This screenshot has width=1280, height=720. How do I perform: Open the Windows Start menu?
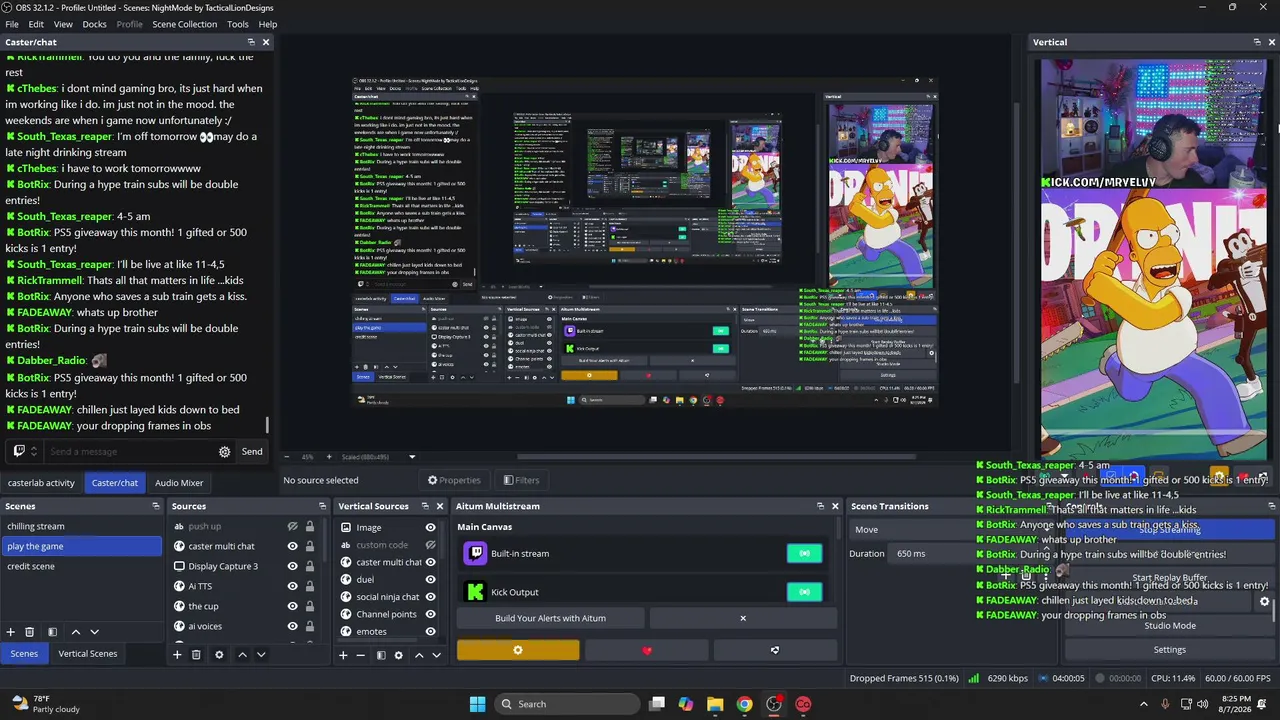coord(477,704)
